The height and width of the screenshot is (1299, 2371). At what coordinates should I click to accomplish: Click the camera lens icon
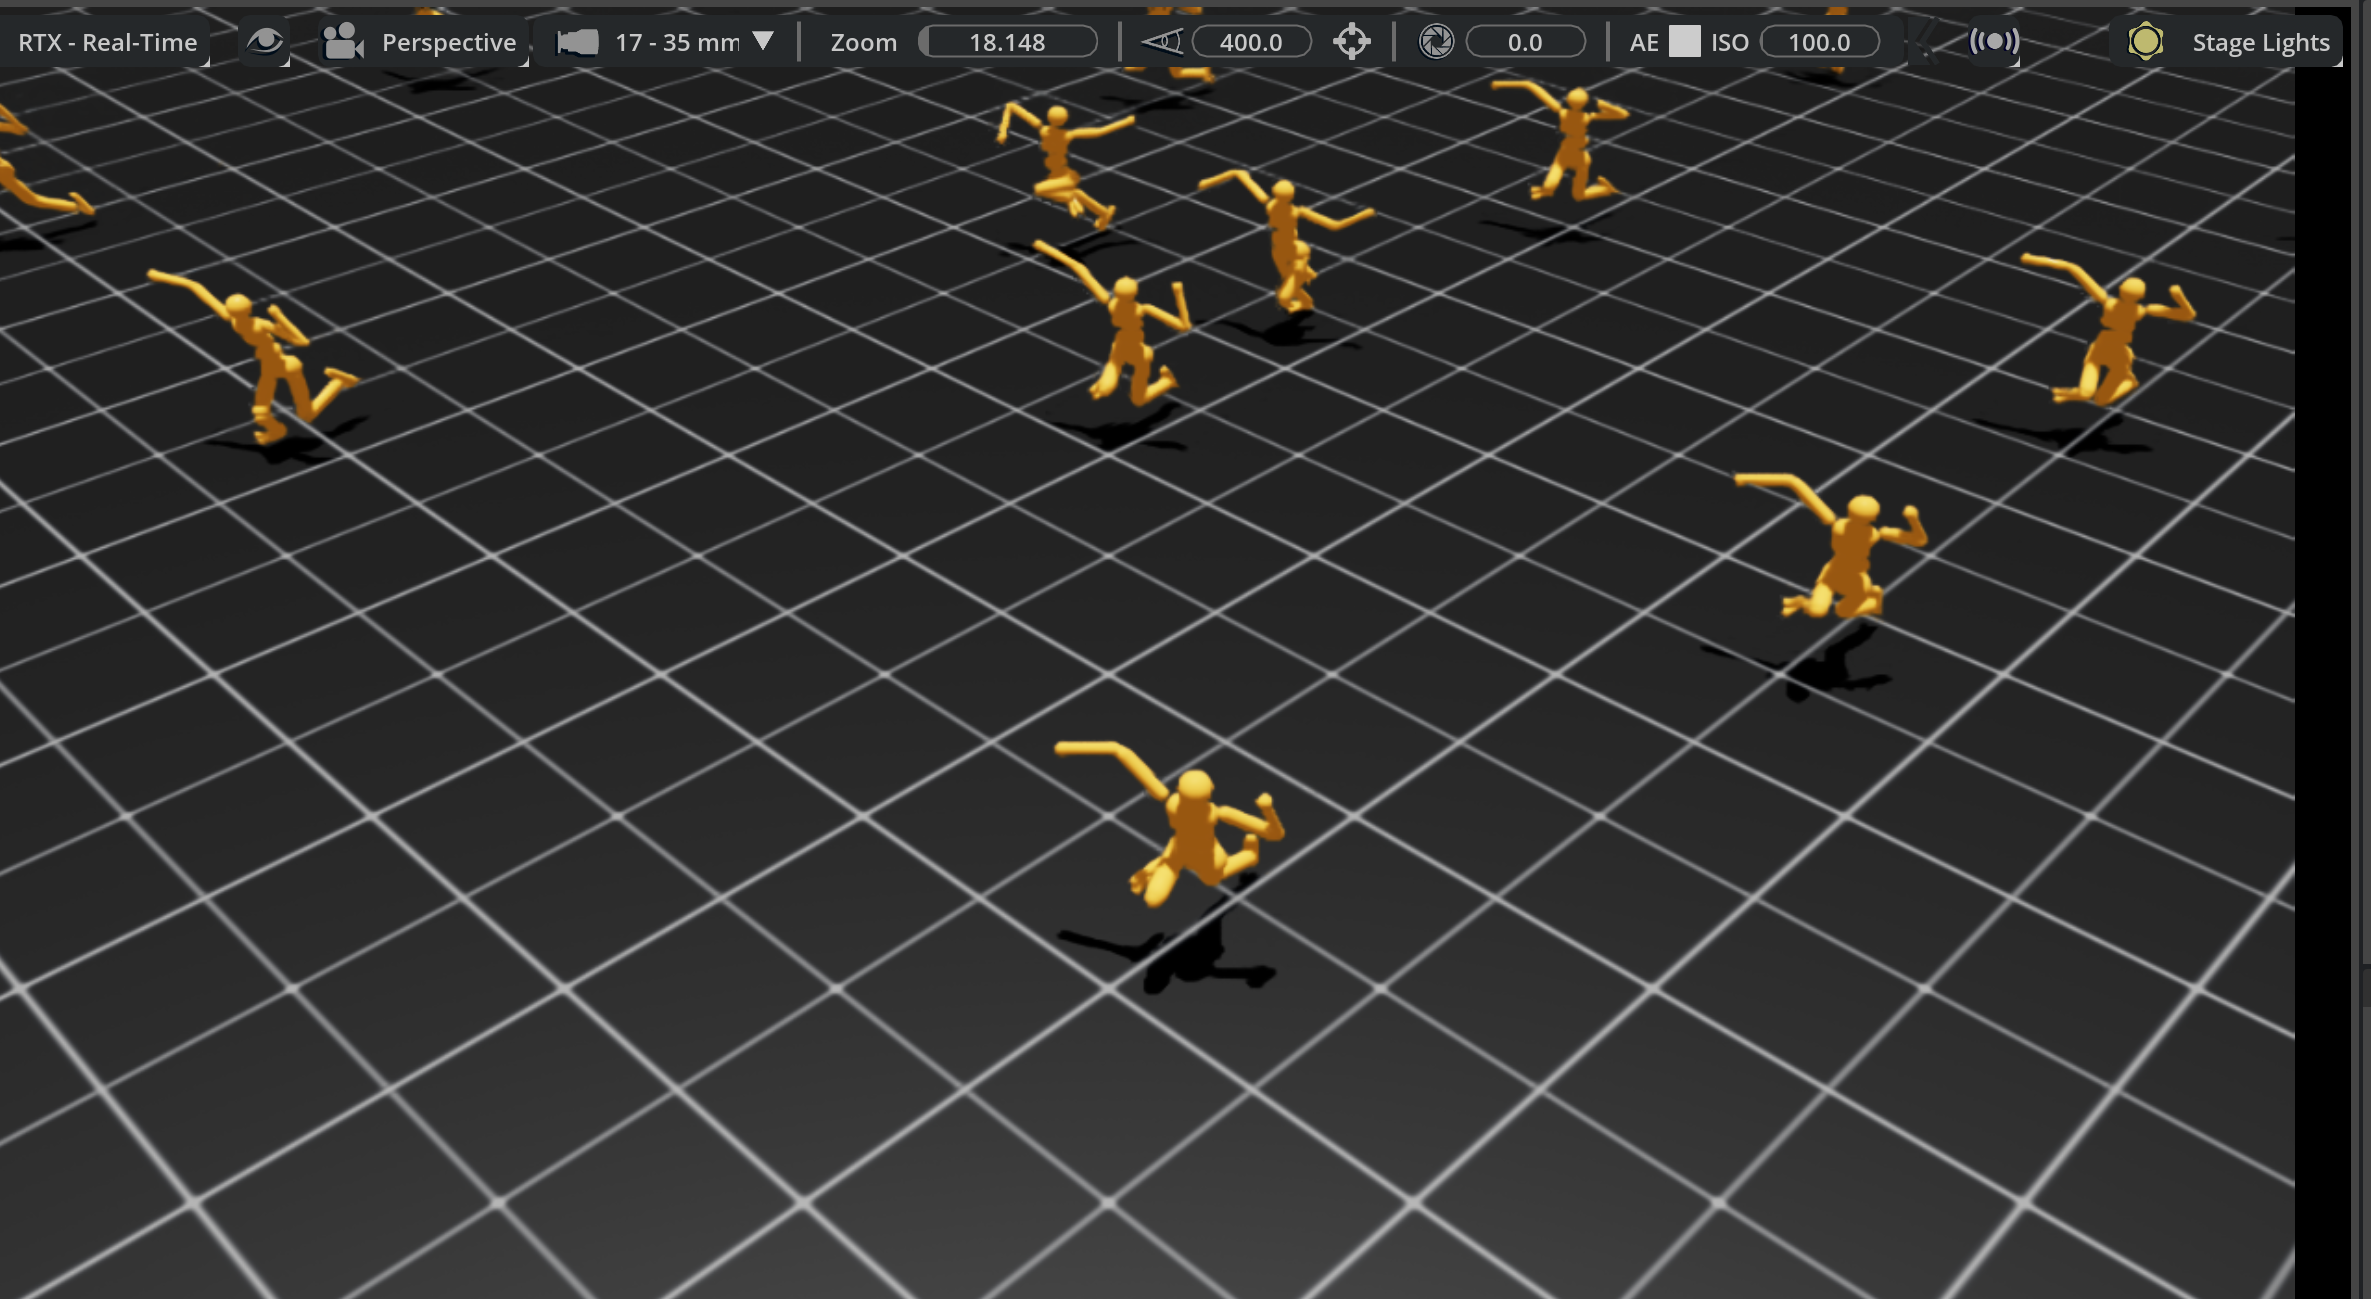(x=577, y=42)
